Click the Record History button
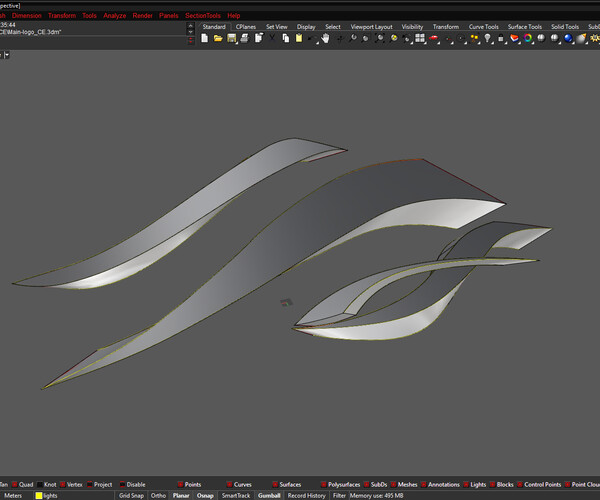 coord(306,495)
